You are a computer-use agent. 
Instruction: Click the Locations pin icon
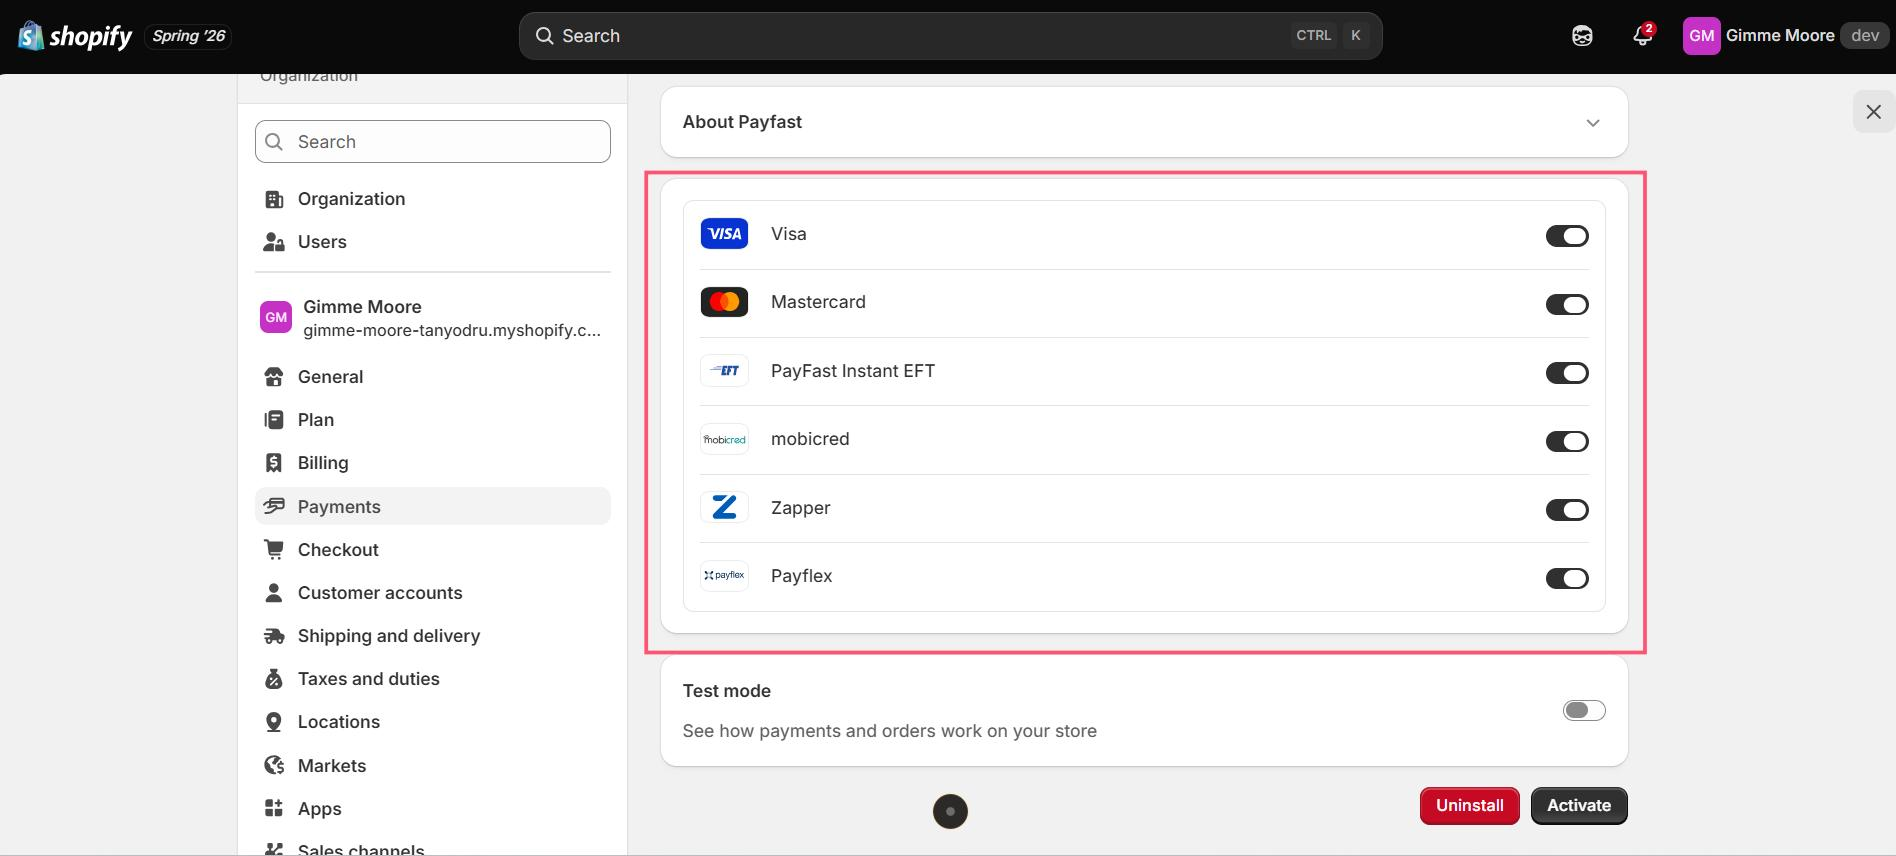(273, 722)
